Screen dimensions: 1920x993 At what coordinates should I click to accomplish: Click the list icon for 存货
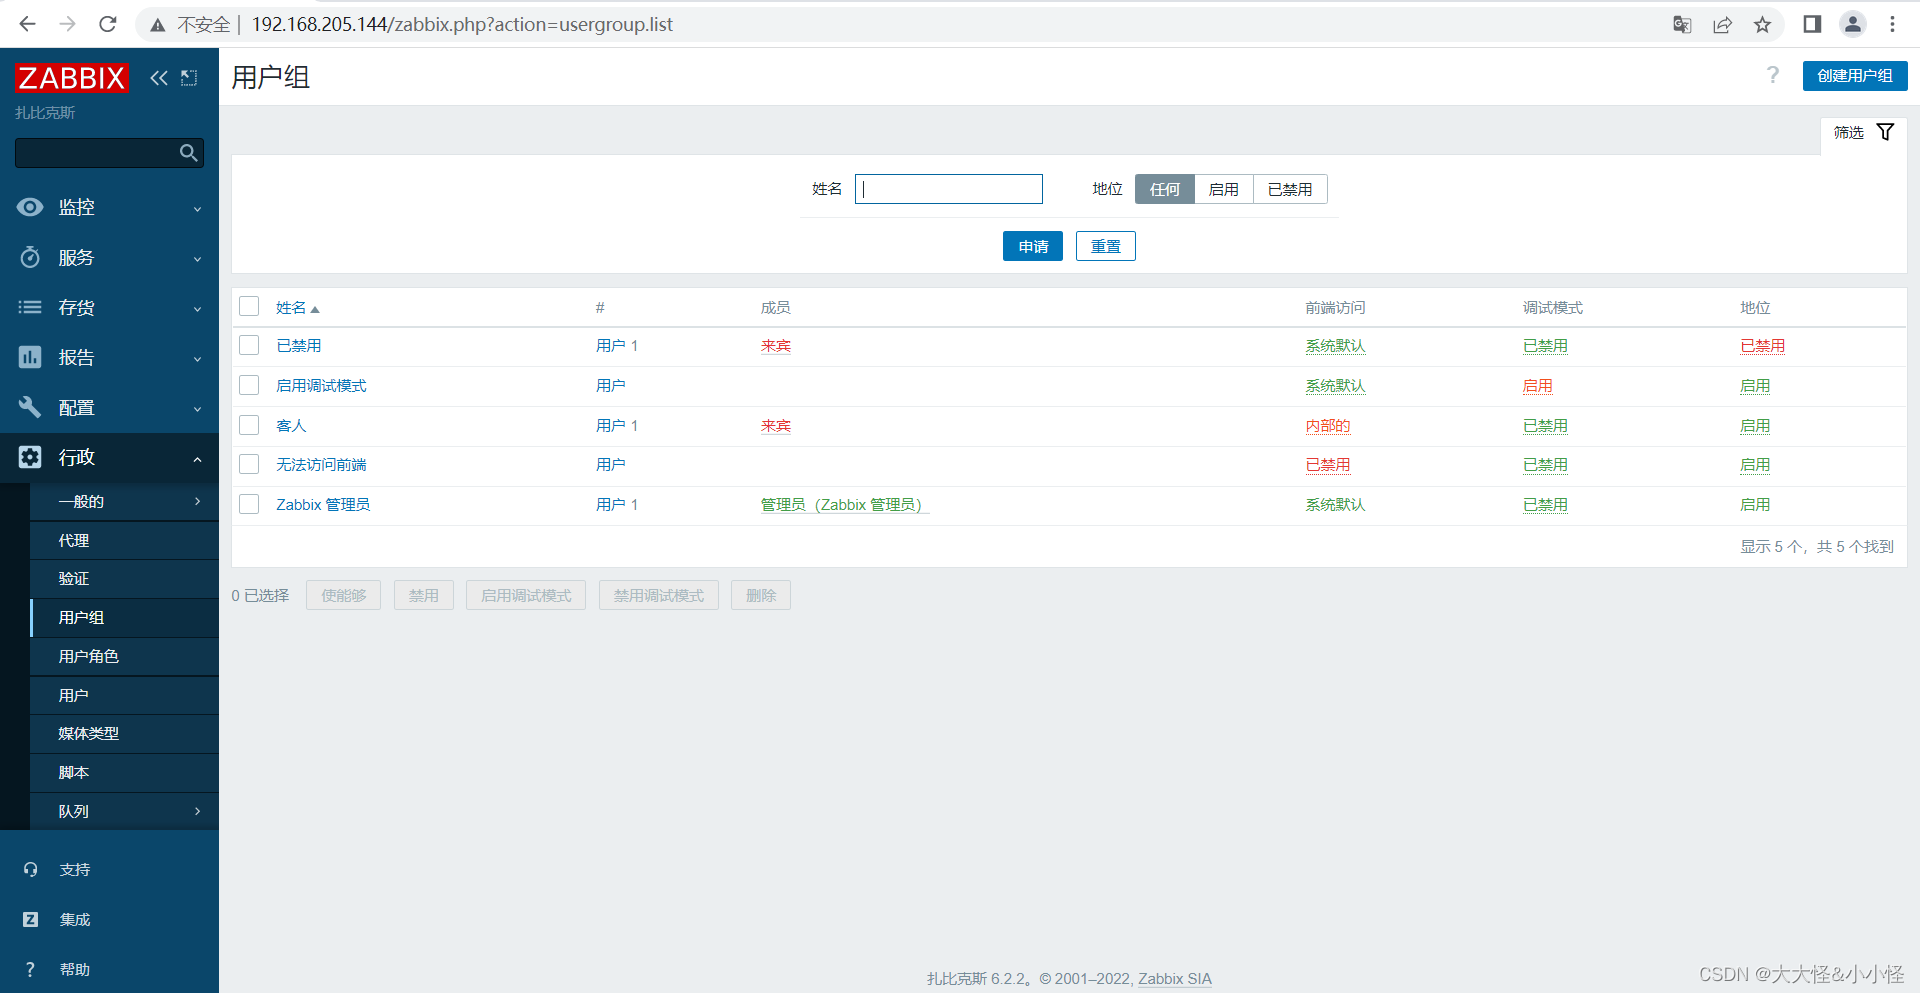pyautogui.click(x=30, y=307)
